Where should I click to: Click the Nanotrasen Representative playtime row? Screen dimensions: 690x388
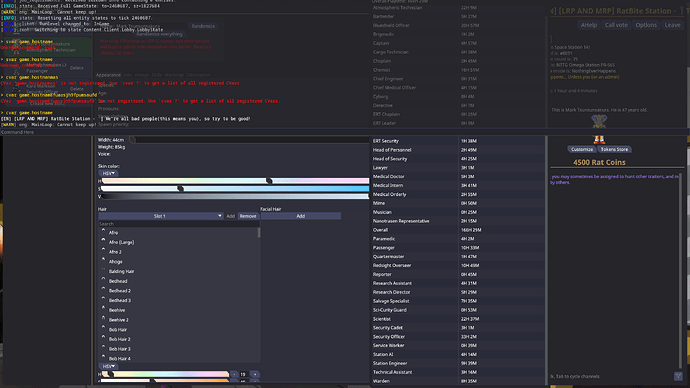pyautogui.click(x=458, y=221)
